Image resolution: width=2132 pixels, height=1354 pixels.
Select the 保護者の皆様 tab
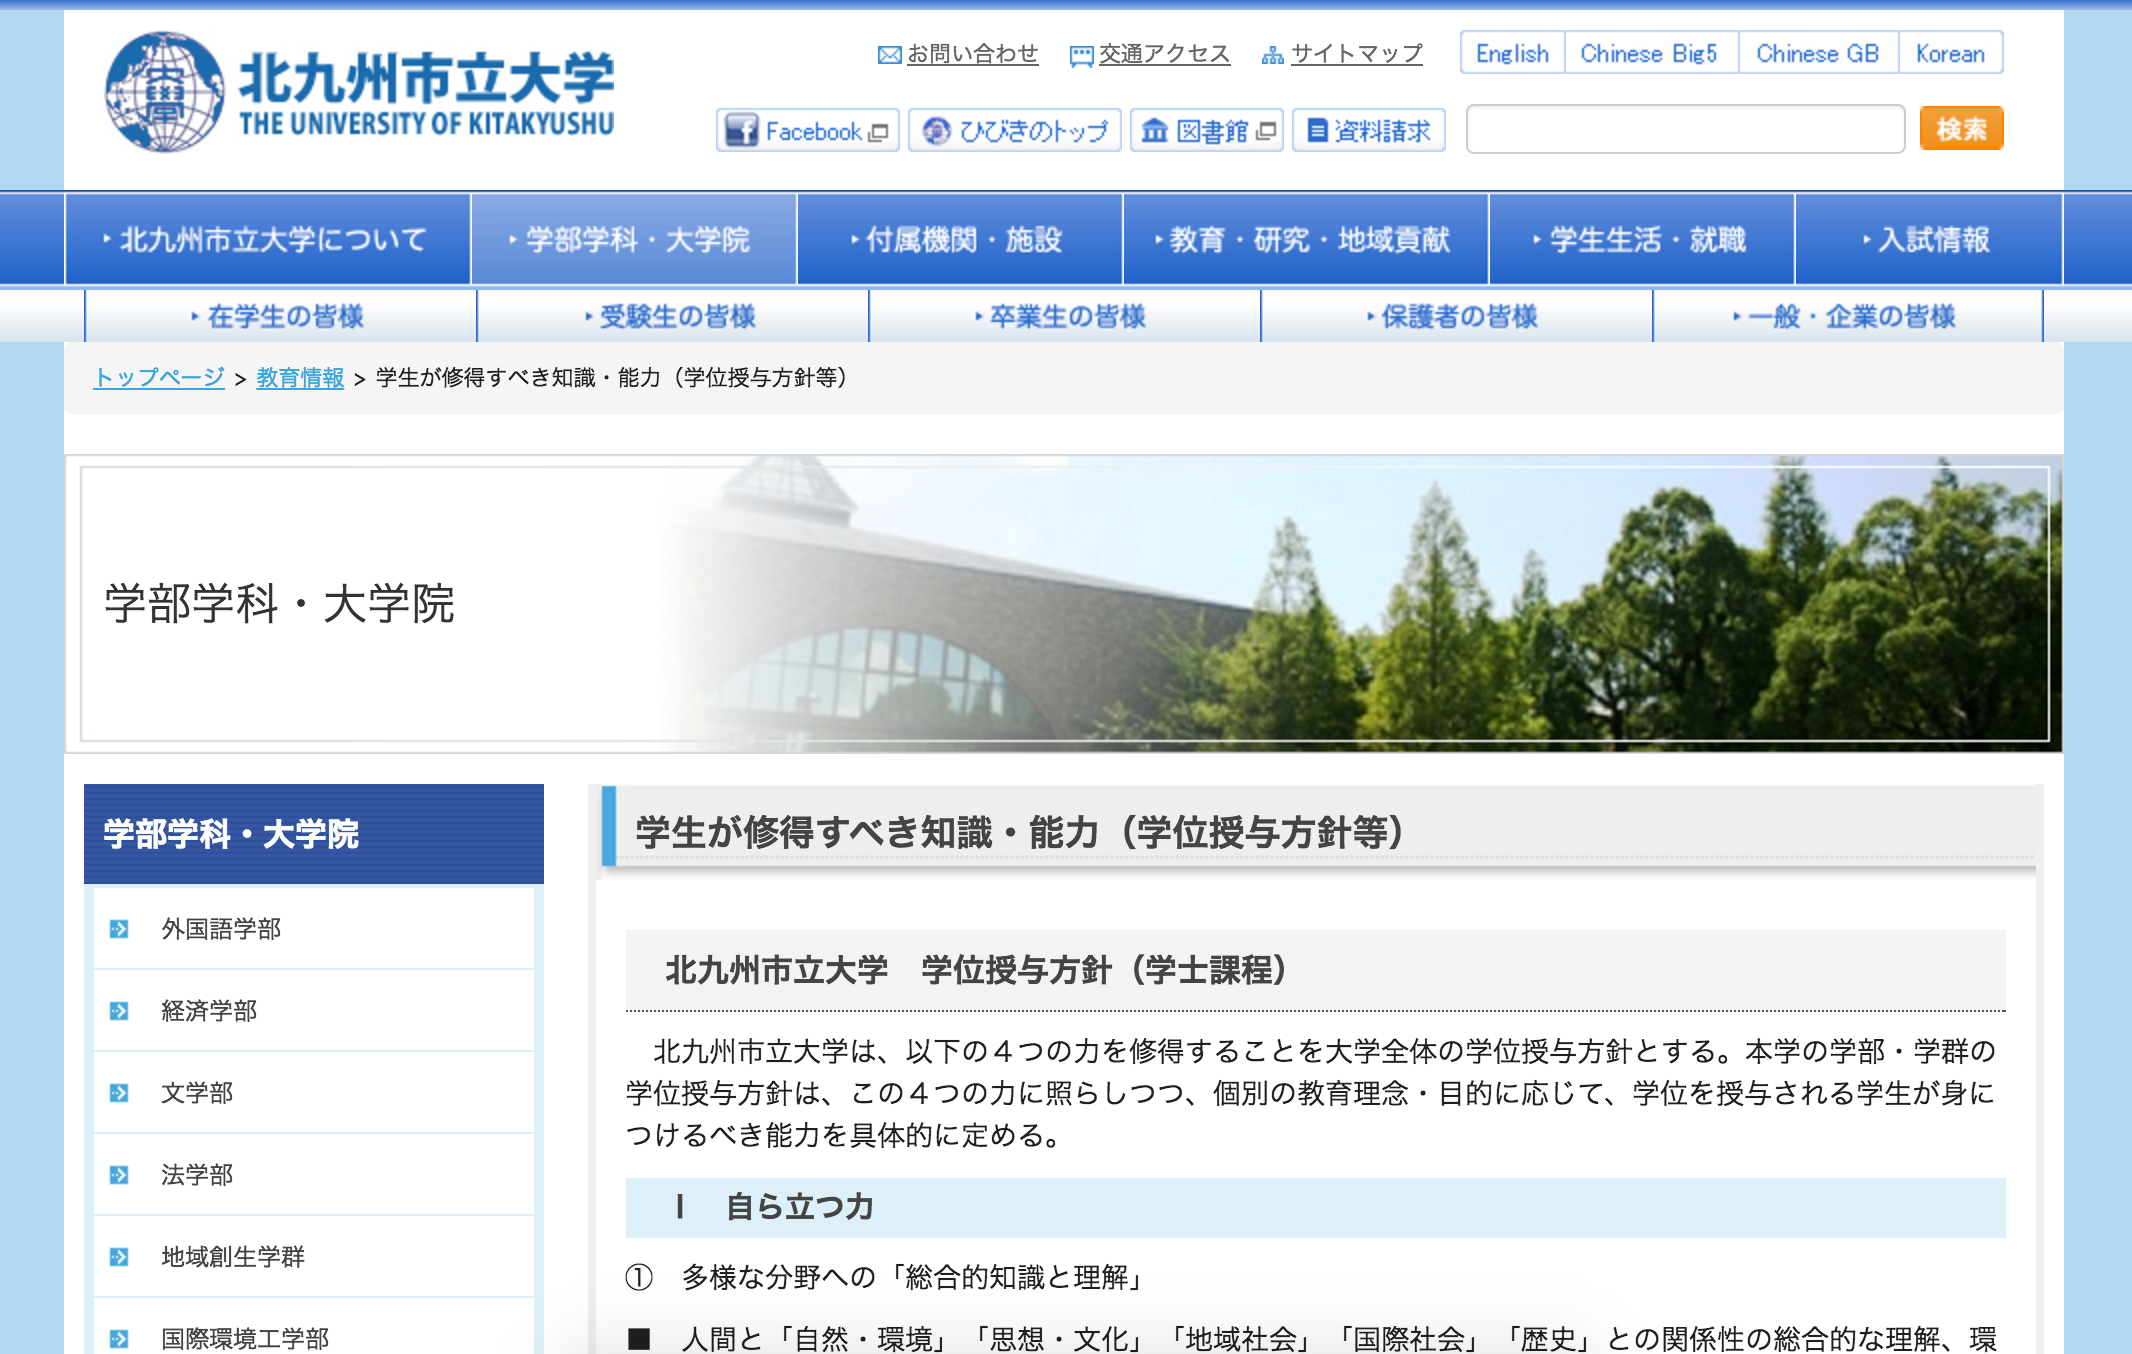click(x=1455, y=317)
